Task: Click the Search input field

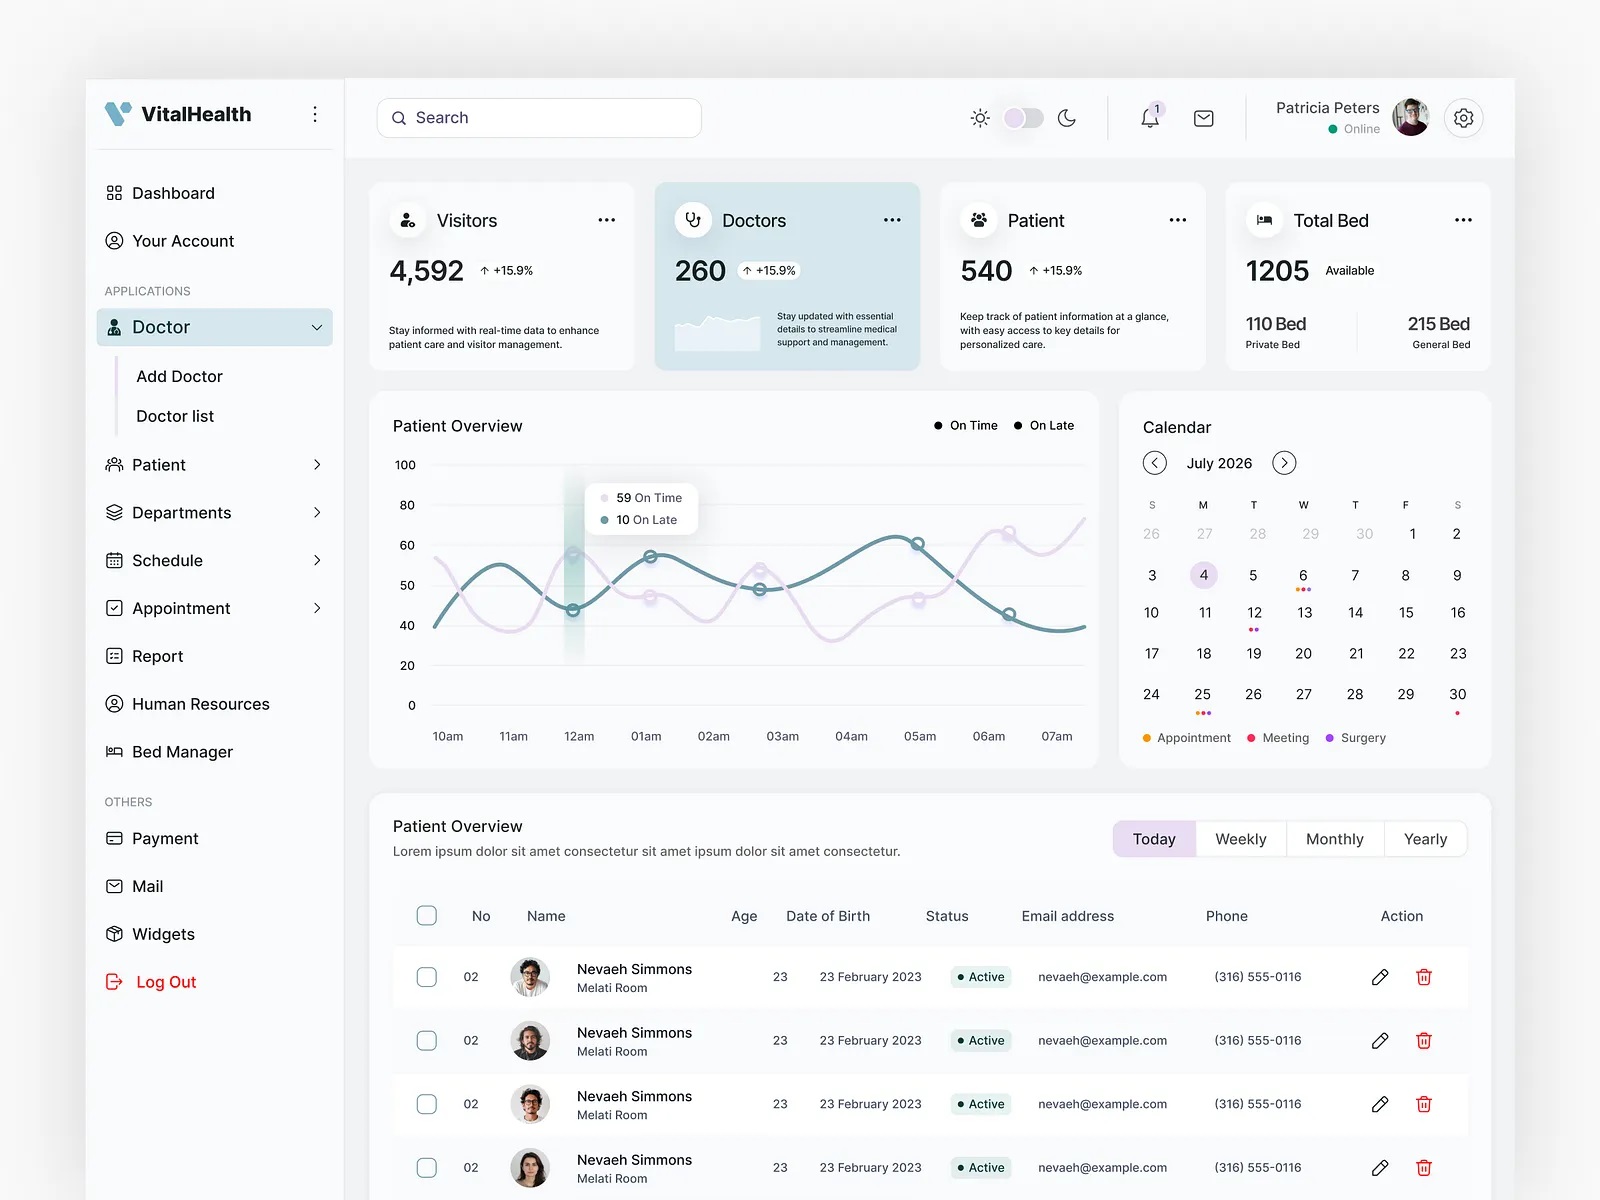Action: (x=539, y=118)
